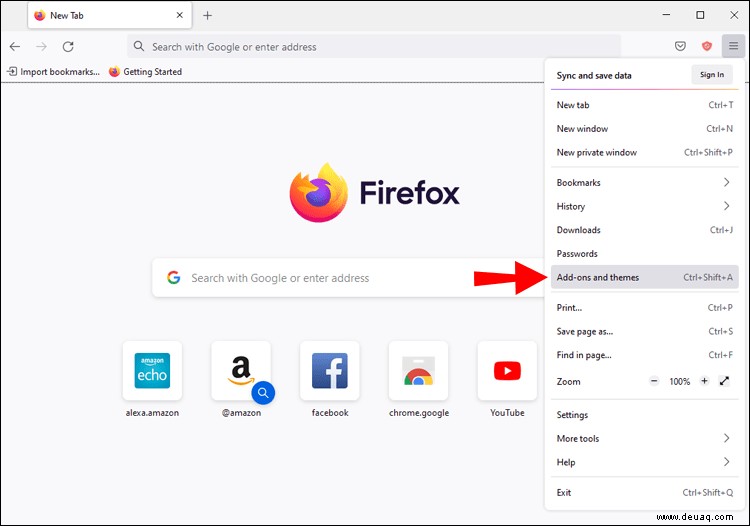The width and height of the screenshot is (750, 526).
Task: Reset zoom at 100% label
Action: [x=679, y=382]
